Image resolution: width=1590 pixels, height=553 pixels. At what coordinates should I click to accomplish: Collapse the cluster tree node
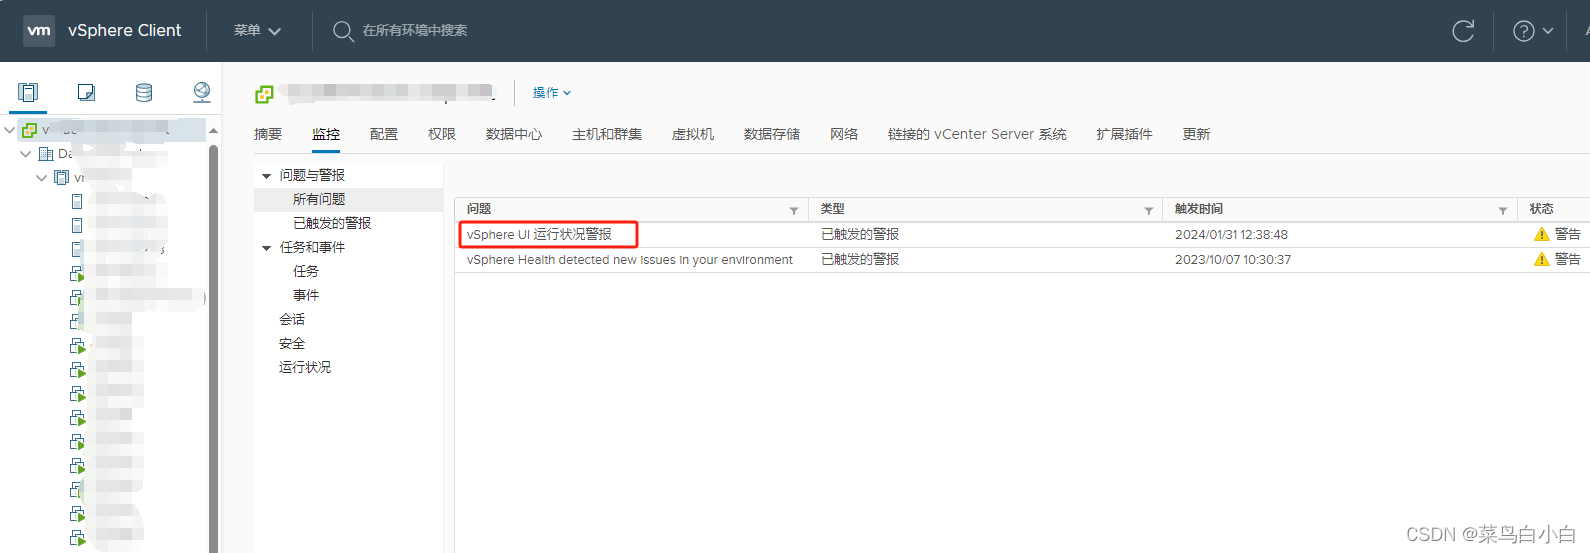(x=42, y=178)
